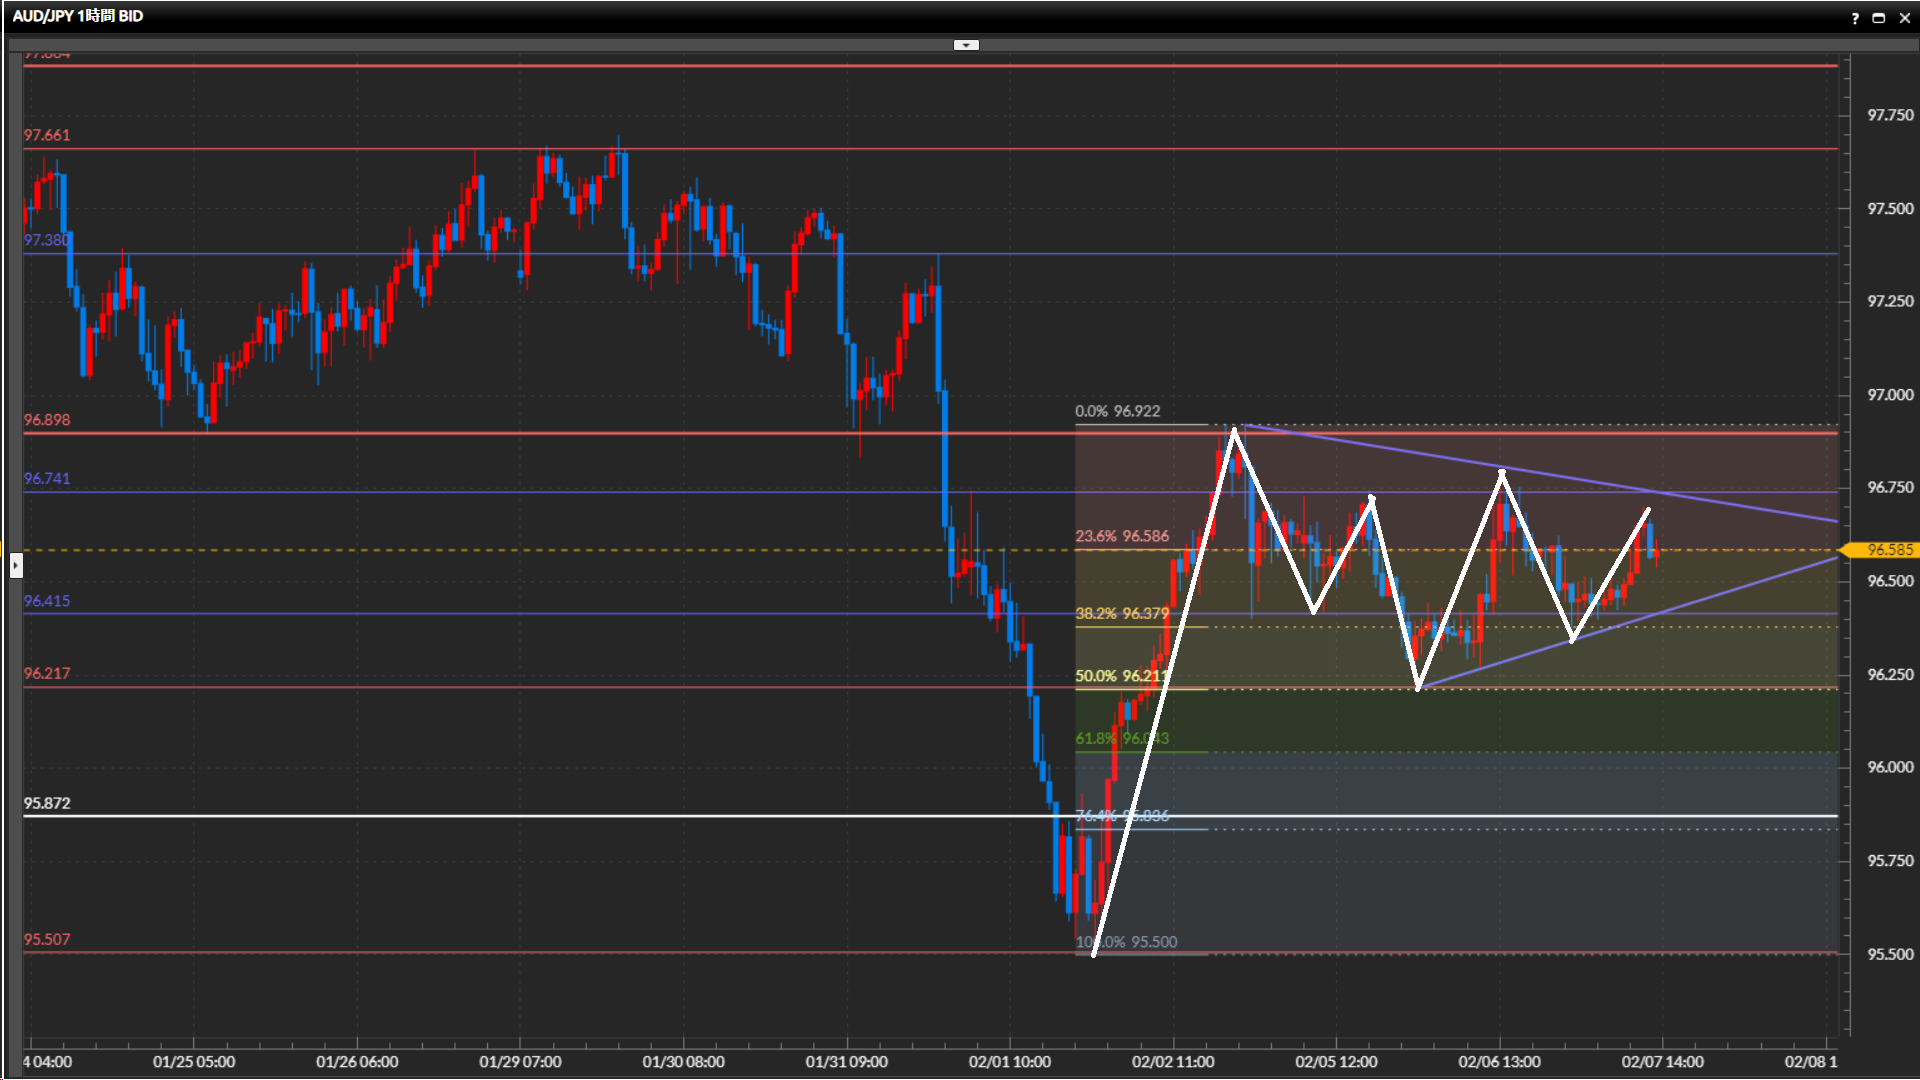Click the 95.507 red level label
The image size is (1920, 1080).
point(47,940)
